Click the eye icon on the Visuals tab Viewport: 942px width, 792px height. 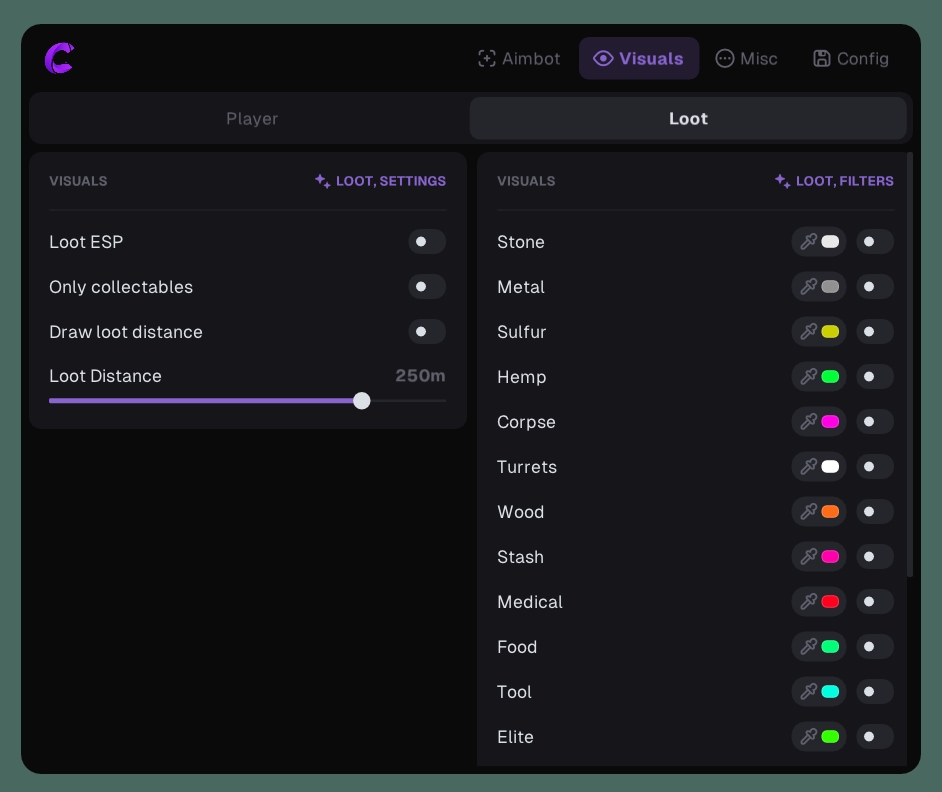tap(603, 58)
